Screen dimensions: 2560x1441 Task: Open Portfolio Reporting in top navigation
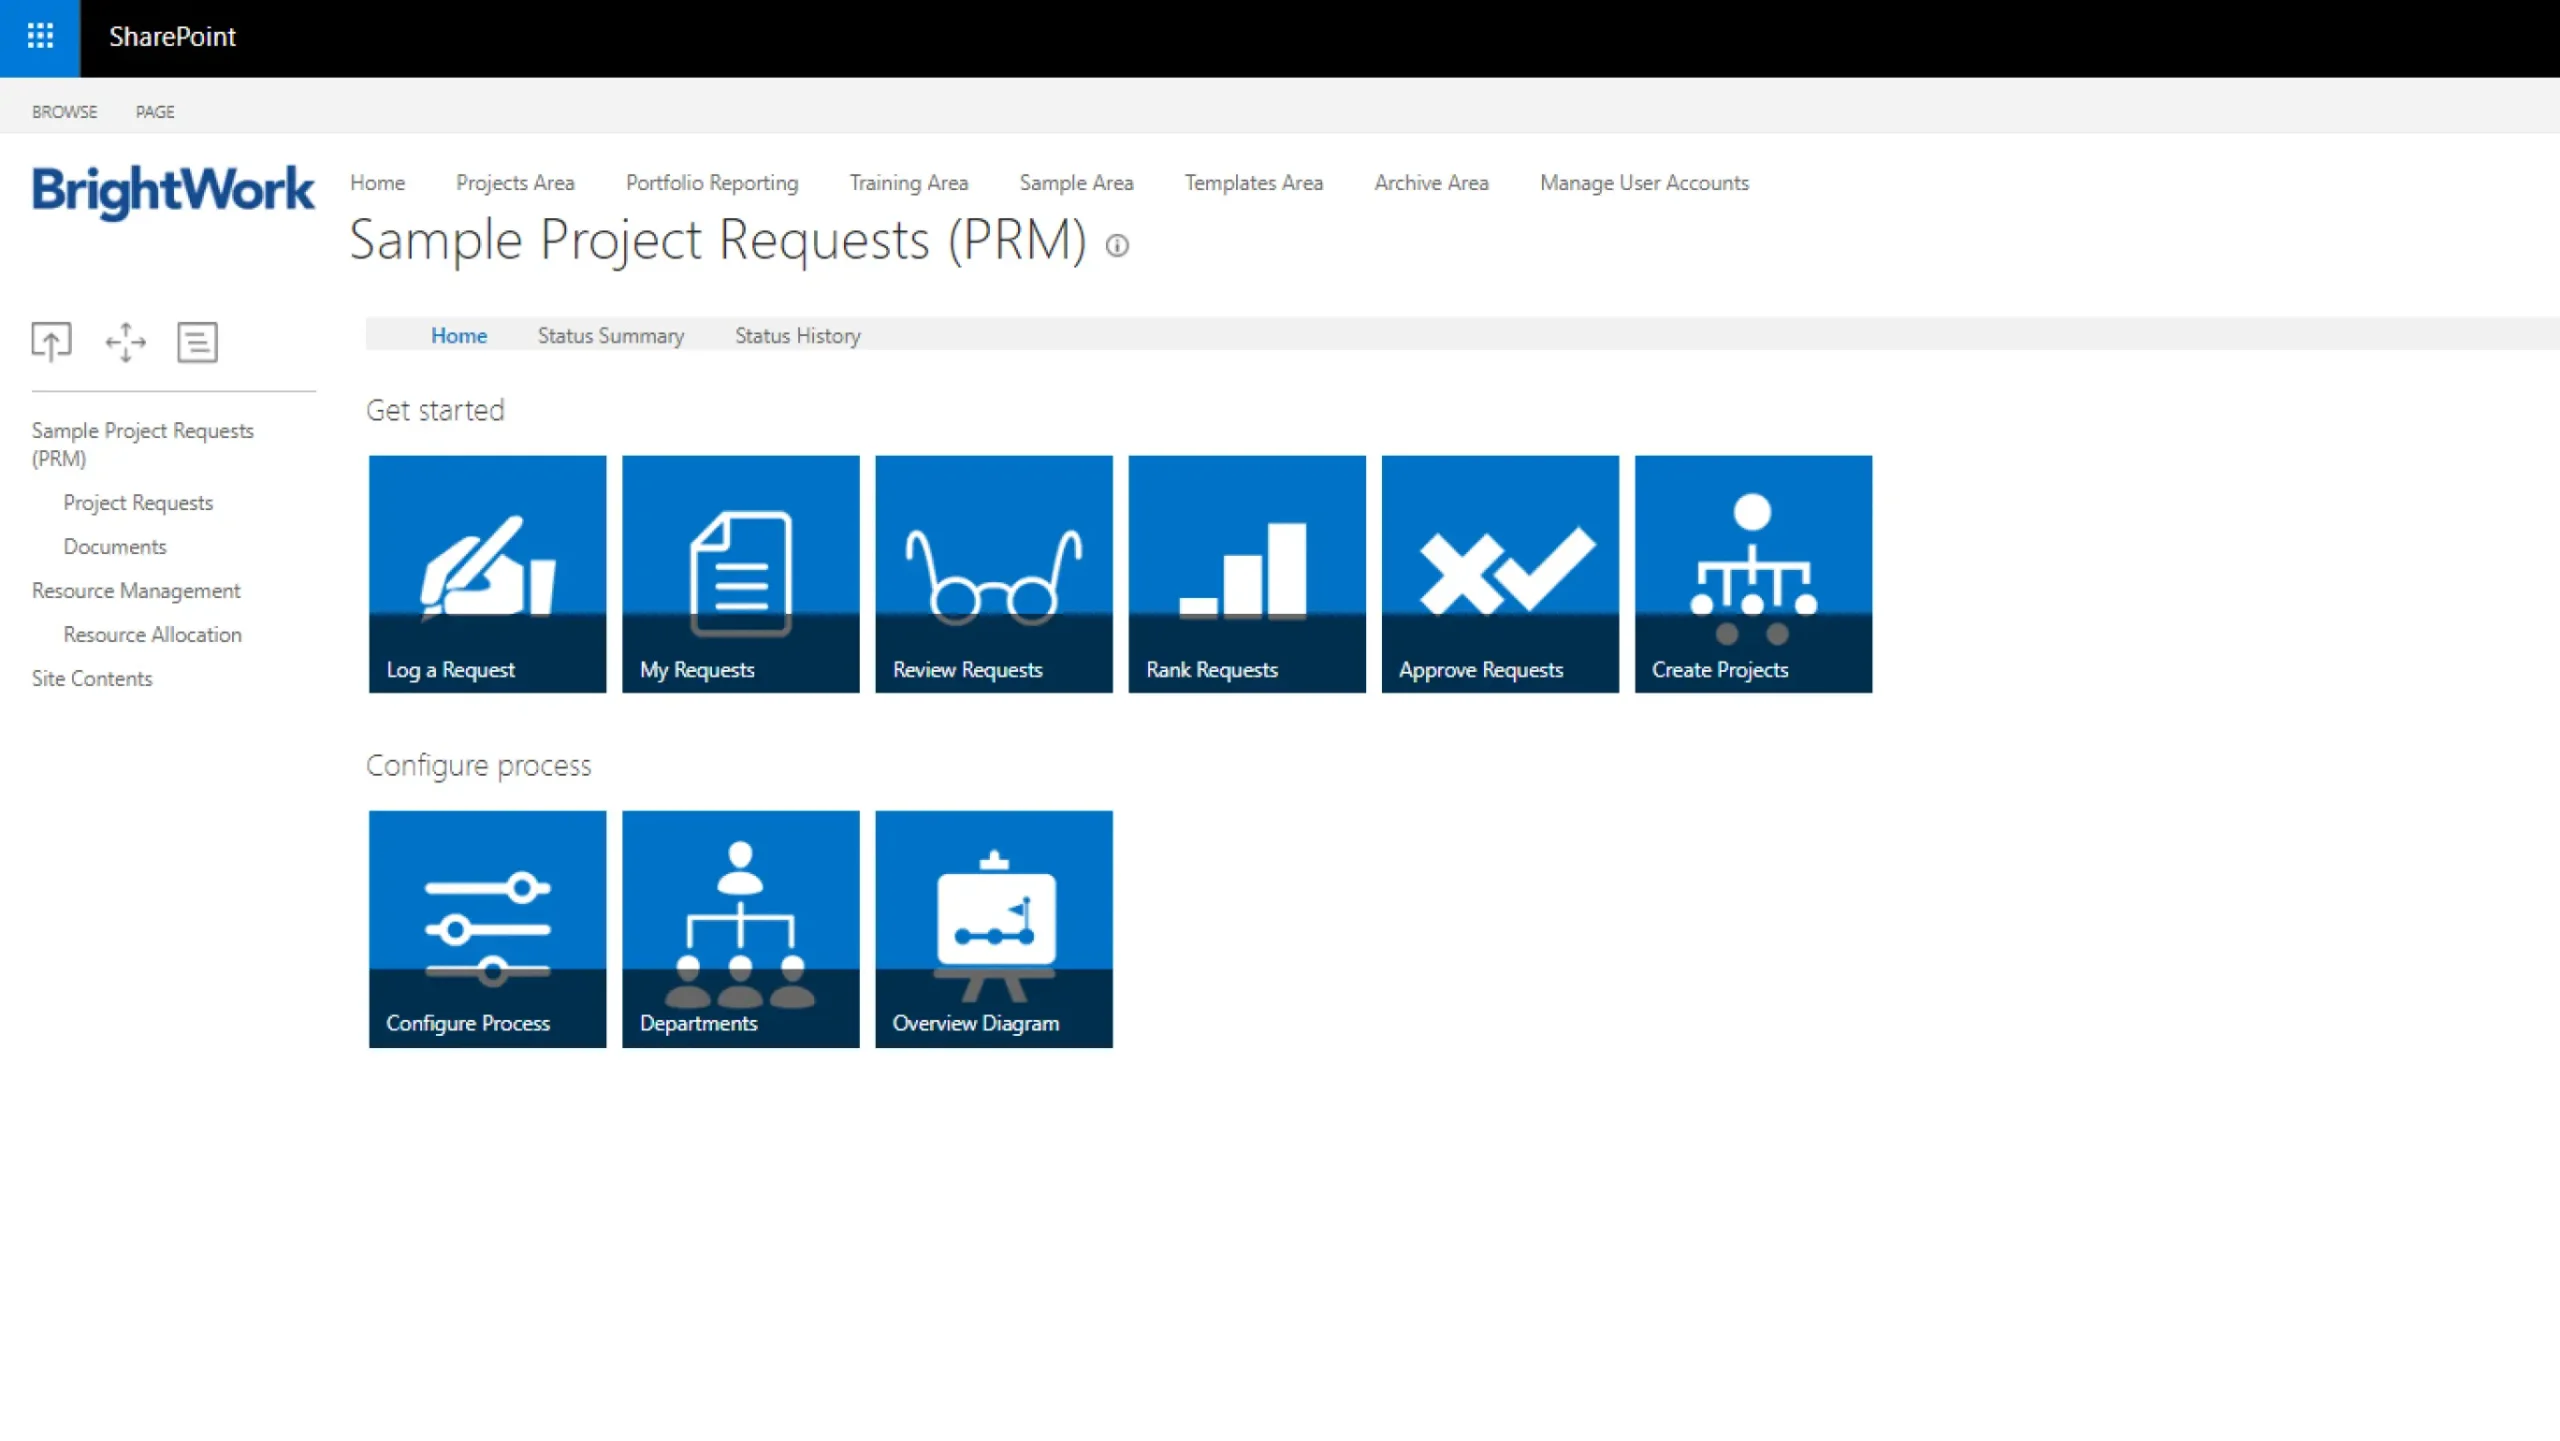[712, 183]
